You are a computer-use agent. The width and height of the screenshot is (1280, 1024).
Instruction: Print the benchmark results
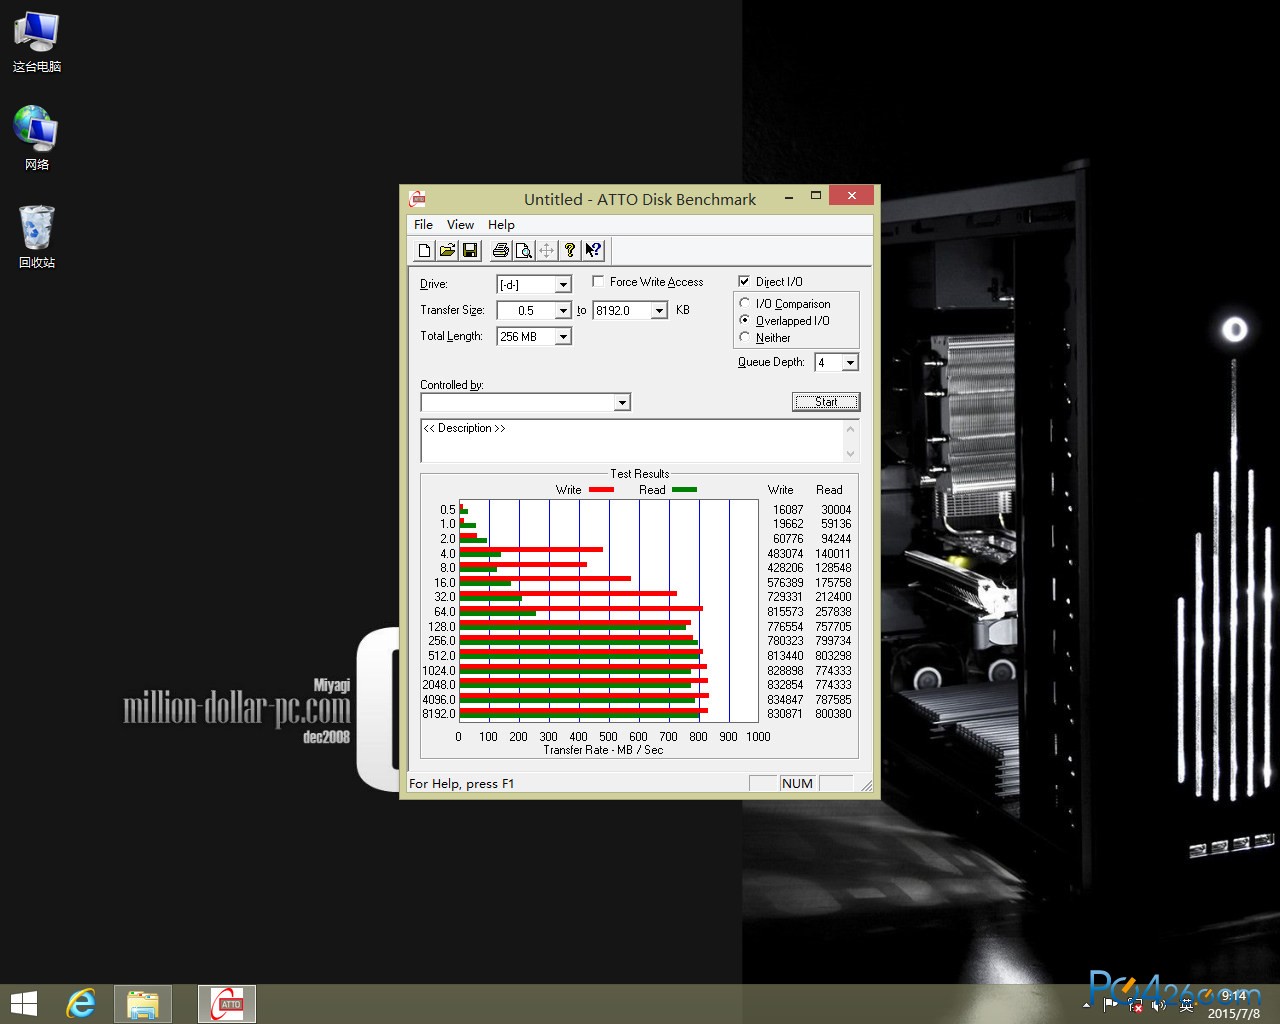click(x=500, y=250)
